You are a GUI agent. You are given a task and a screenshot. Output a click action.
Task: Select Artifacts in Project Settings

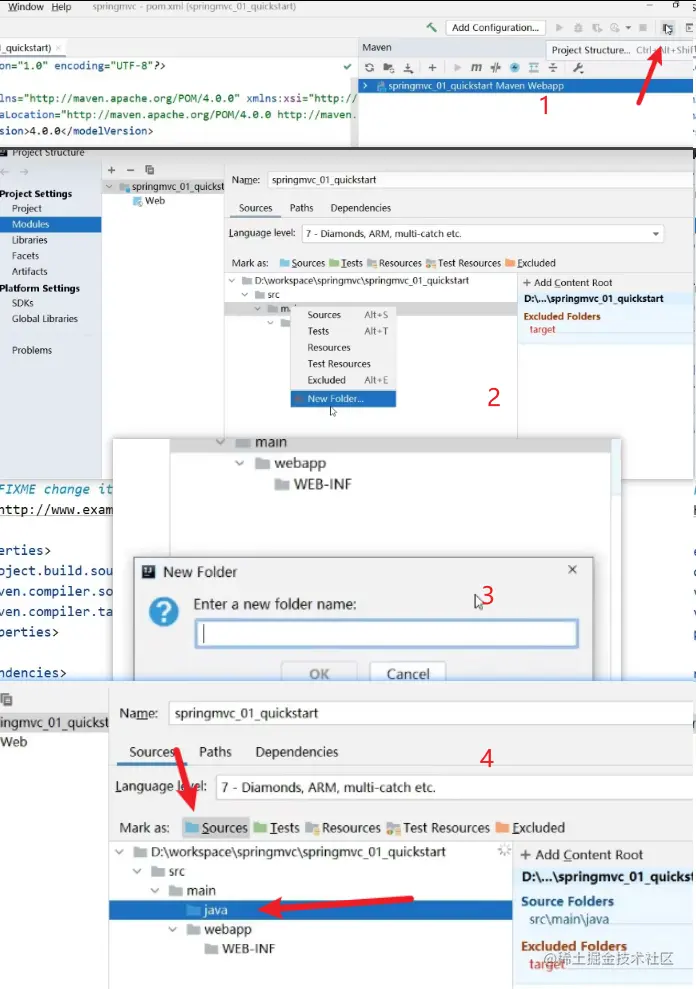[x=30, y=272]
